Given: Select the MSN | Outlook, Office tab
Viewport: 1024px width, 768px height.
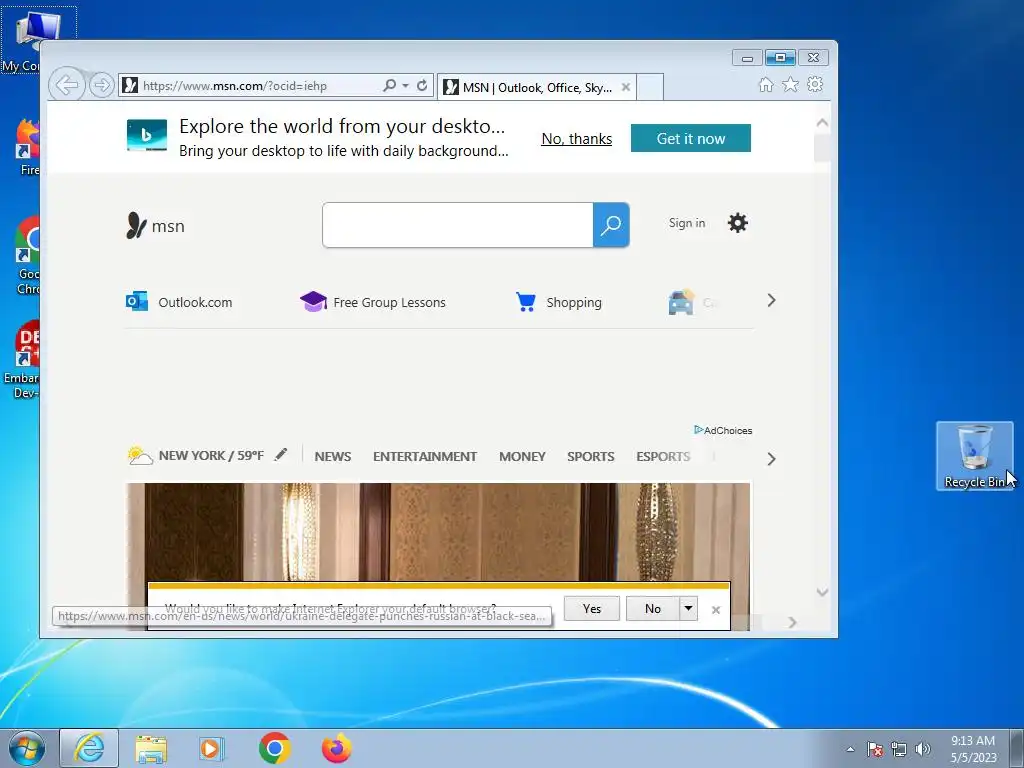Looking at the screenshot, I should click(536, 88).
